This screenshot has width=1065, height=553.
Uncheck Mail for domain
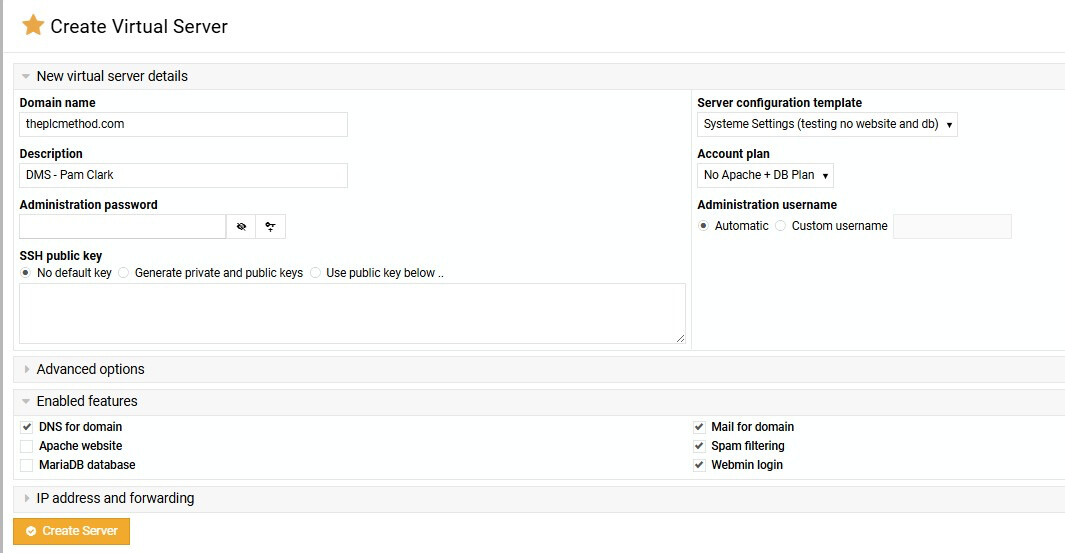700,427
